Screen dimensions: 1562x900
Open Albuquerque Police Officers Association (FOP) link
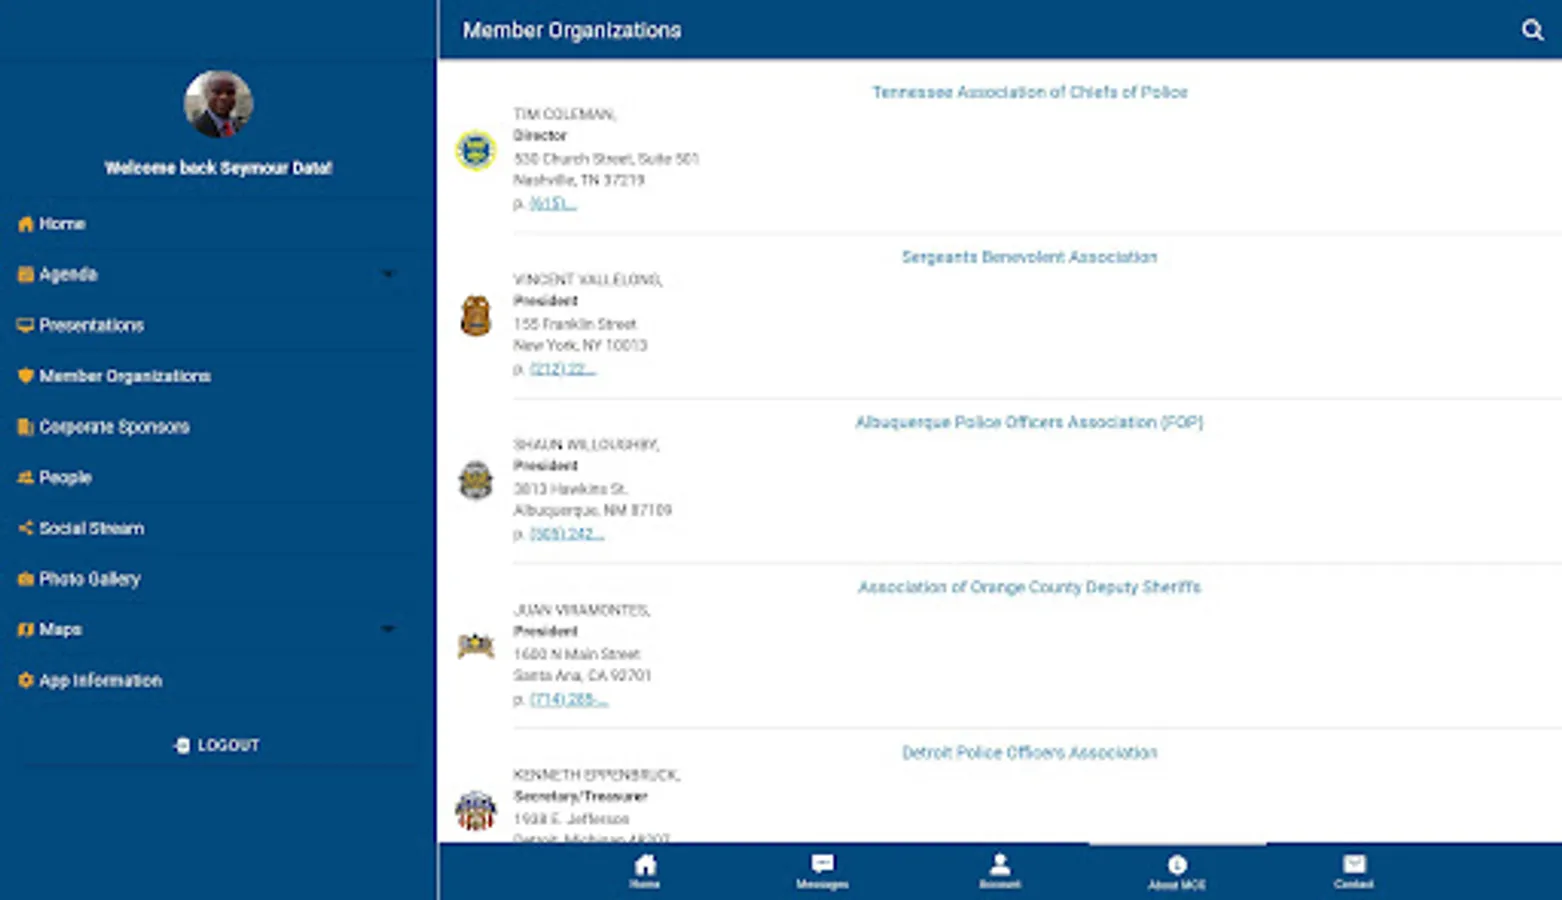tap(1029, 422)
